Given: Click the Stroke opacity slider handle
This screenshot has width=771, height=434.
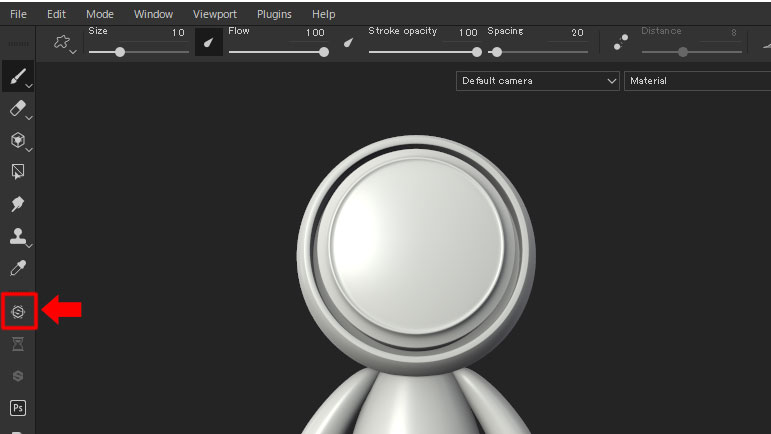Looking at the screenshot, I should pyautogui.click(x=476, y=52).
